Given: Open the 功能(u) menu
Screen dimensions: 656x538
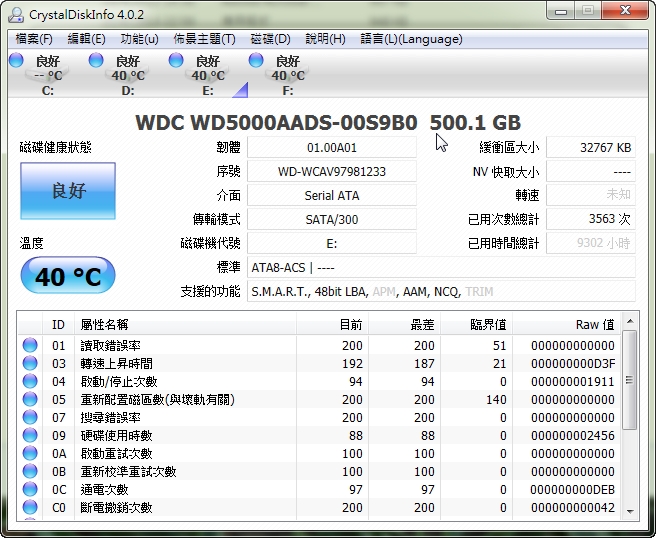Looking at the screenshot, I should click(x=139, y=39).
